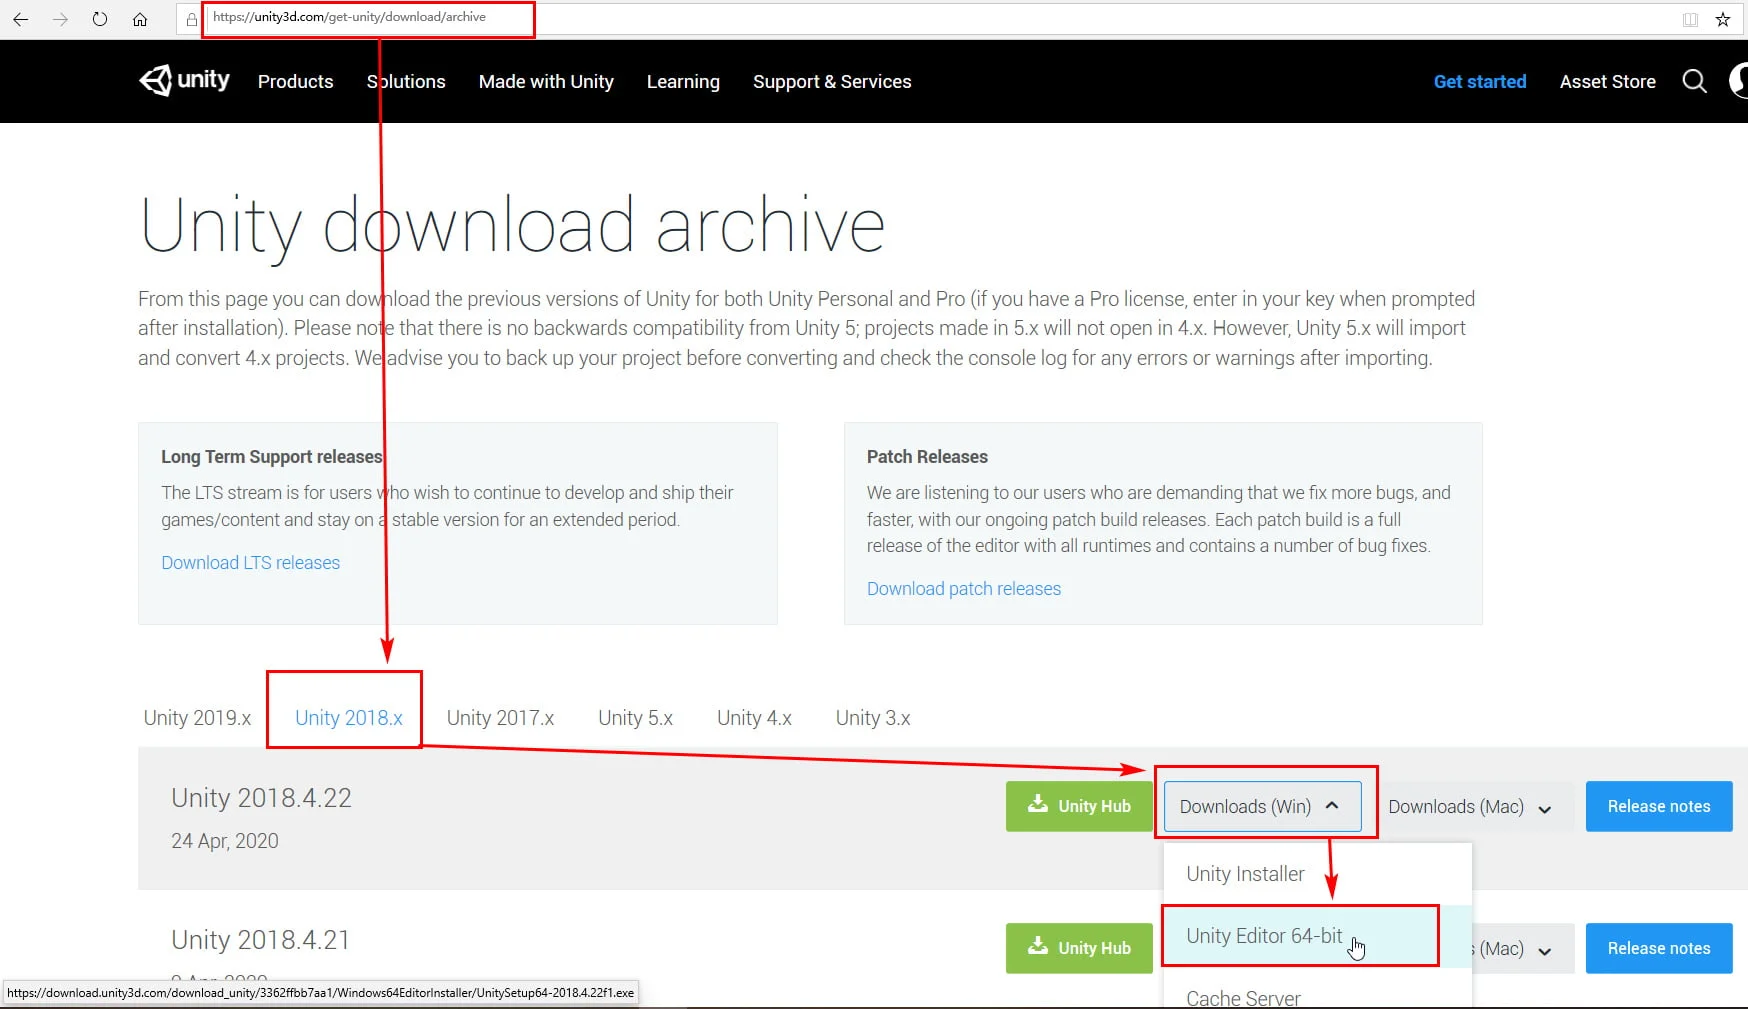Screen dimensions: 1748x1009
Task: Open Release notes for Unity 2018.4.22
Action: tap(1658, 806)
